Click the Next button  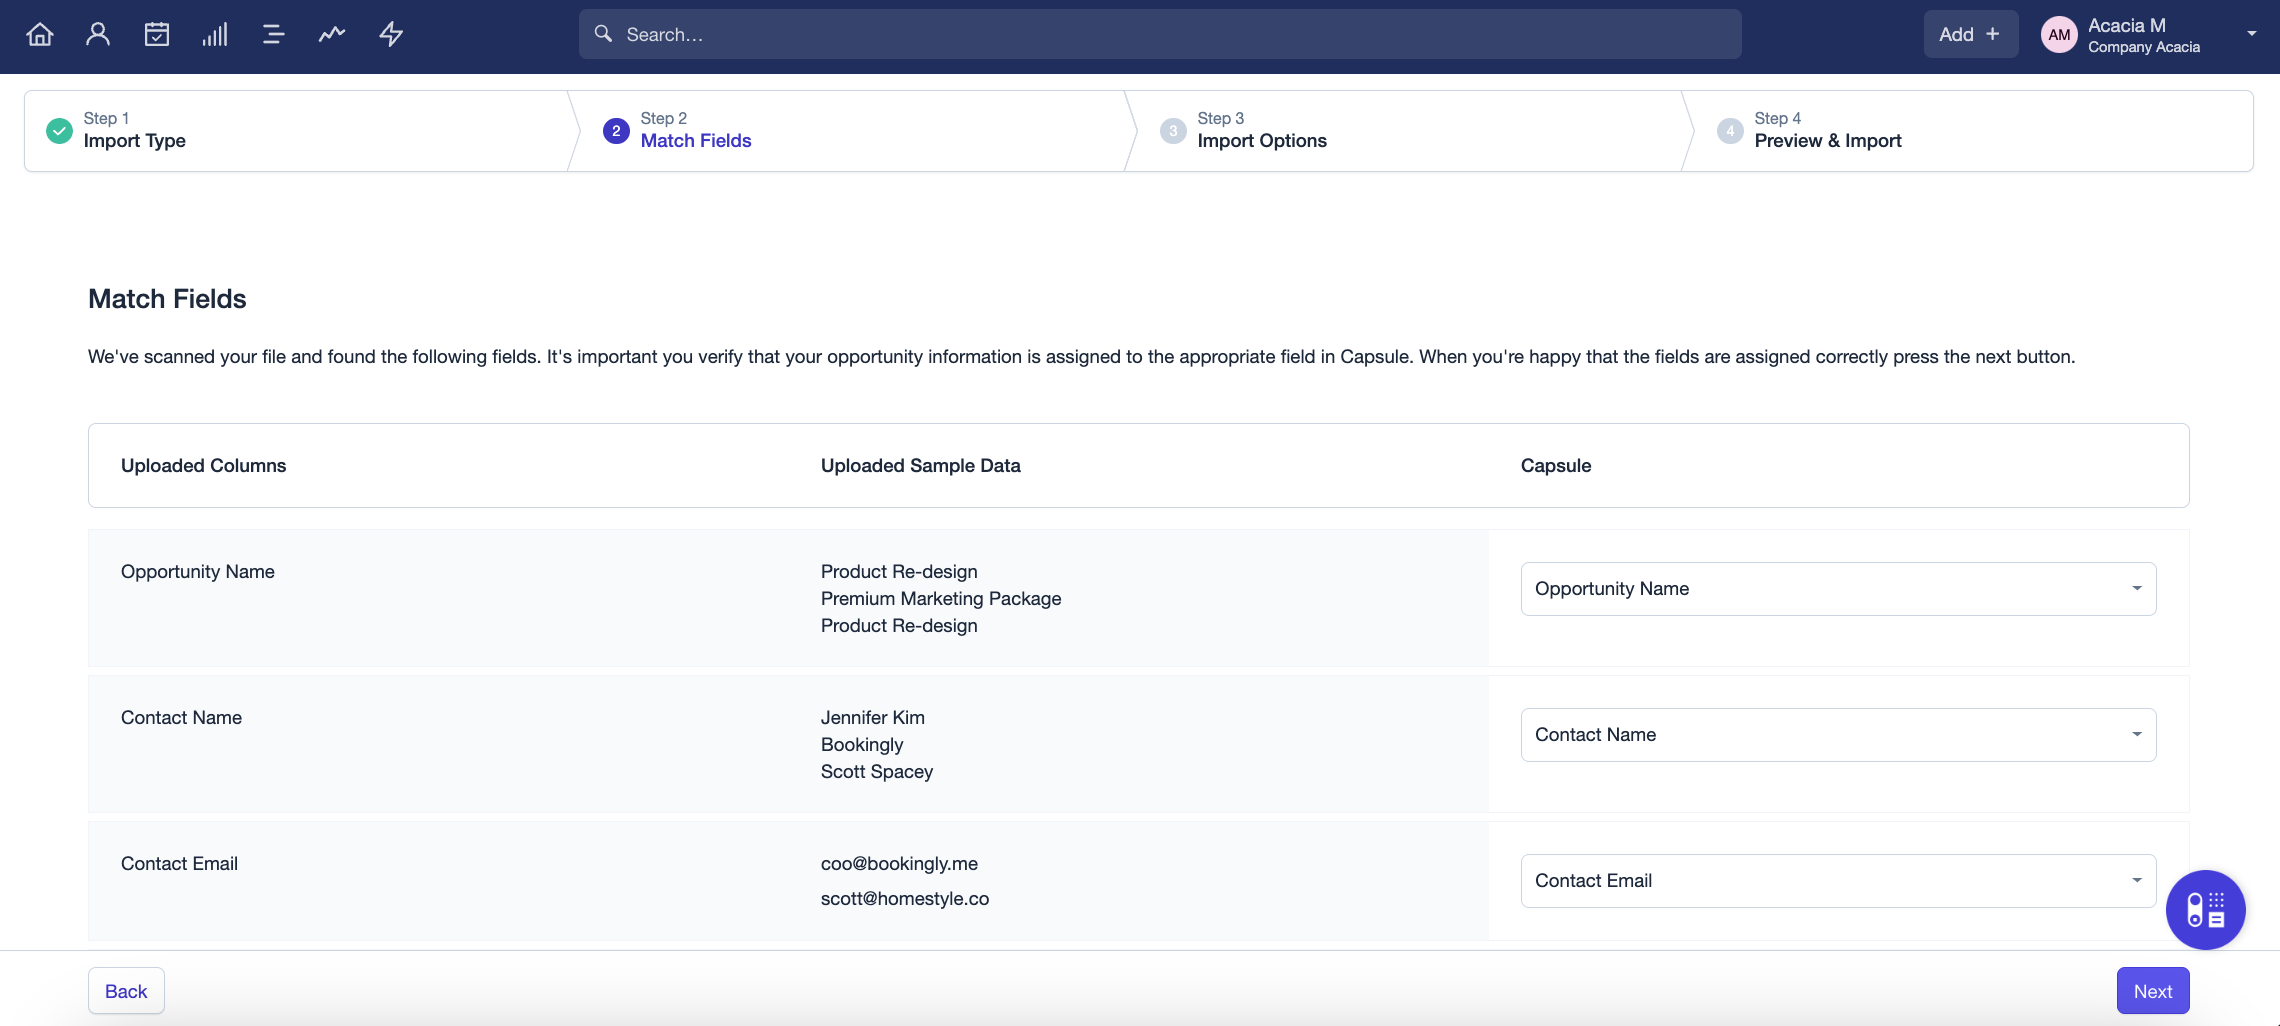(x=2153, y=991)
